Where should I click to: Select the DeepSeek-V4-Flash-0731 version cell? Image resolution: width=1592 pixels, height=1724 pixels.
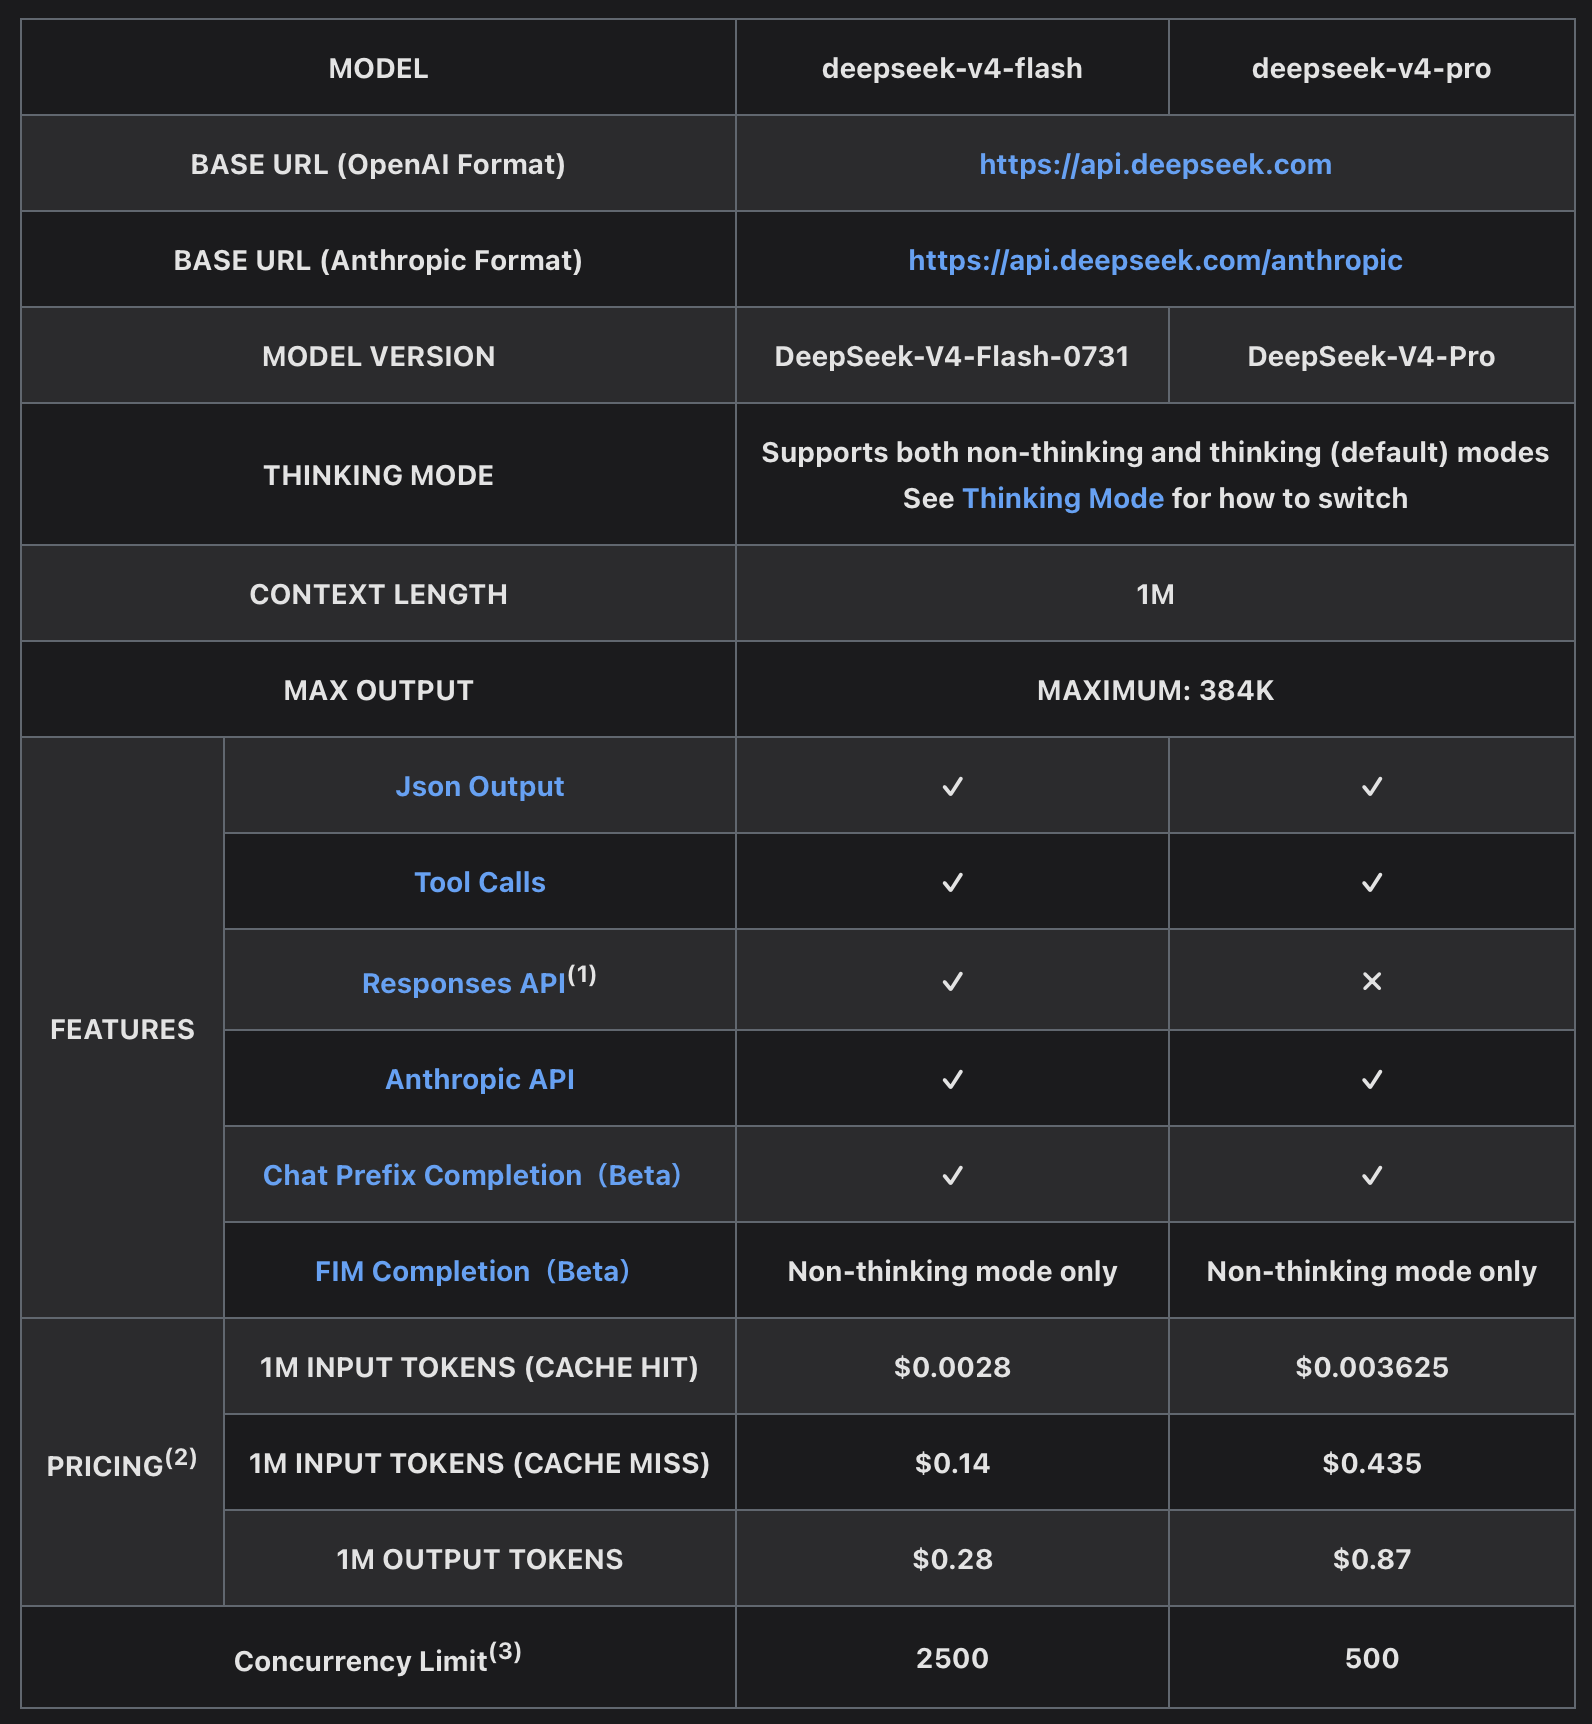click(952, 356)
